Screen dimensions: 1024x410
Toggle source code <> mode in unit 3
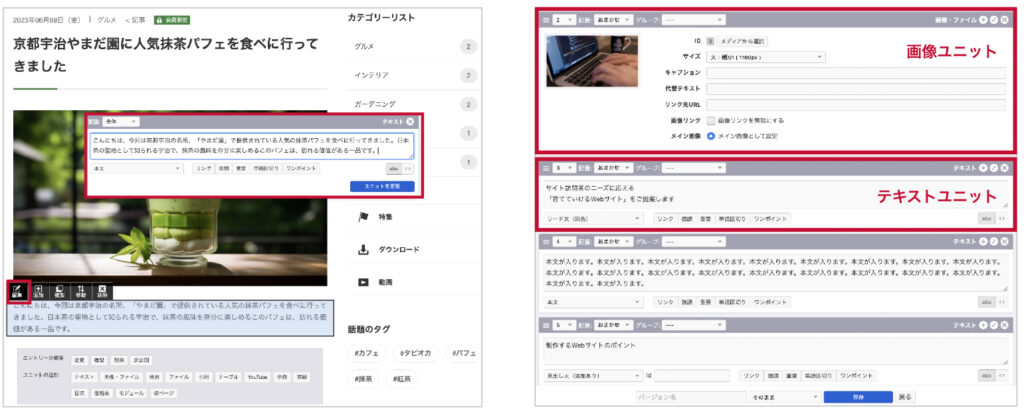click(x=1001, y=219)
